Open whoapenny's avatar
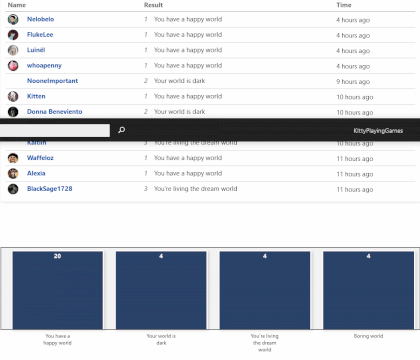The width and height of the screenshot is (420, 360). [13, 65]
